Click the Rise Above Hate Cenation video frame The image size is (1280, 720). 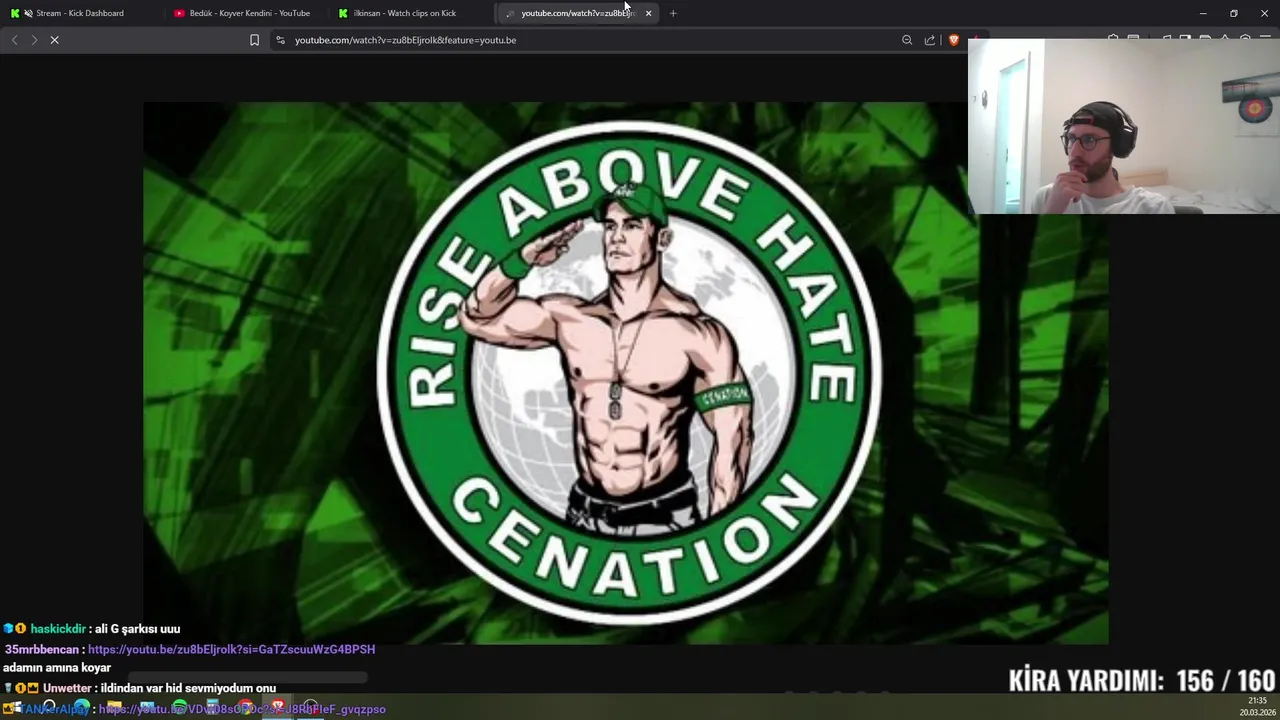click(625, 373)
